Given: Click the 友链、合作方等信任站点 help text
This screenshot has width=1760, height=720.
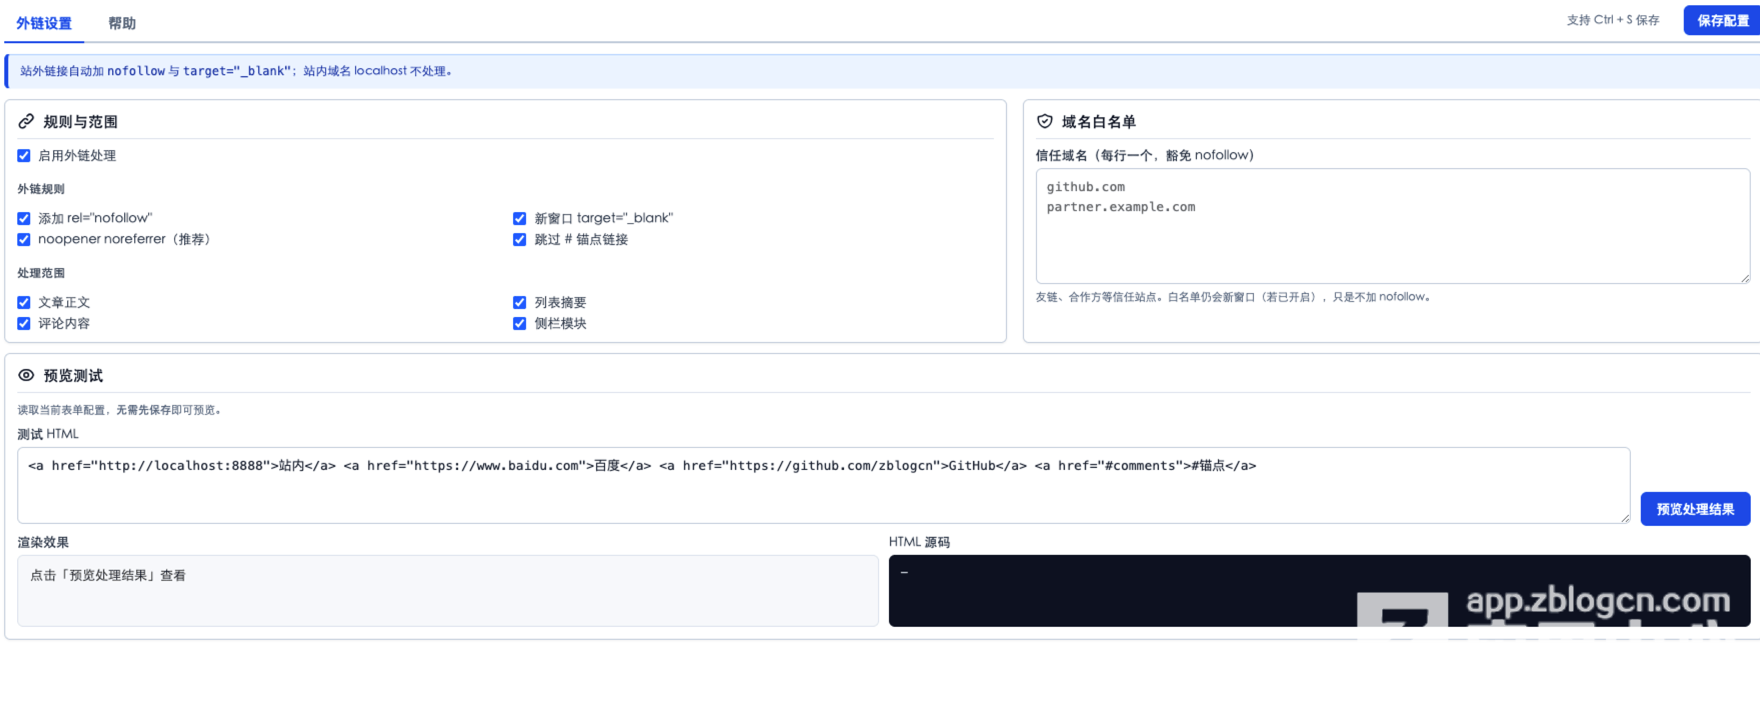Looking at the screenshot, I should point(1233,297).
